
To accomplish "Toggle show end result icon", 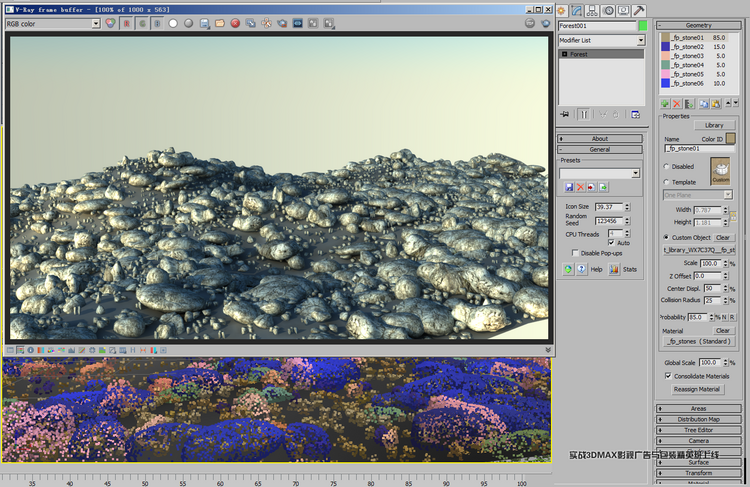I will click(584, 114).
